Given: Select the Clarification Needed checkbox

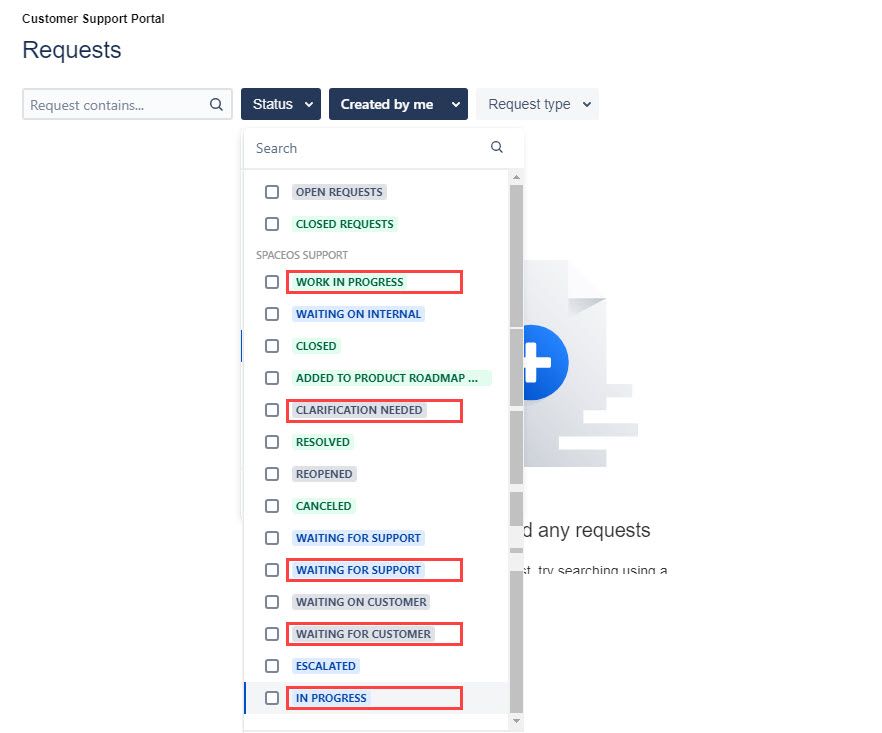Looking at the screenshot, I should (x=272, y=410).
